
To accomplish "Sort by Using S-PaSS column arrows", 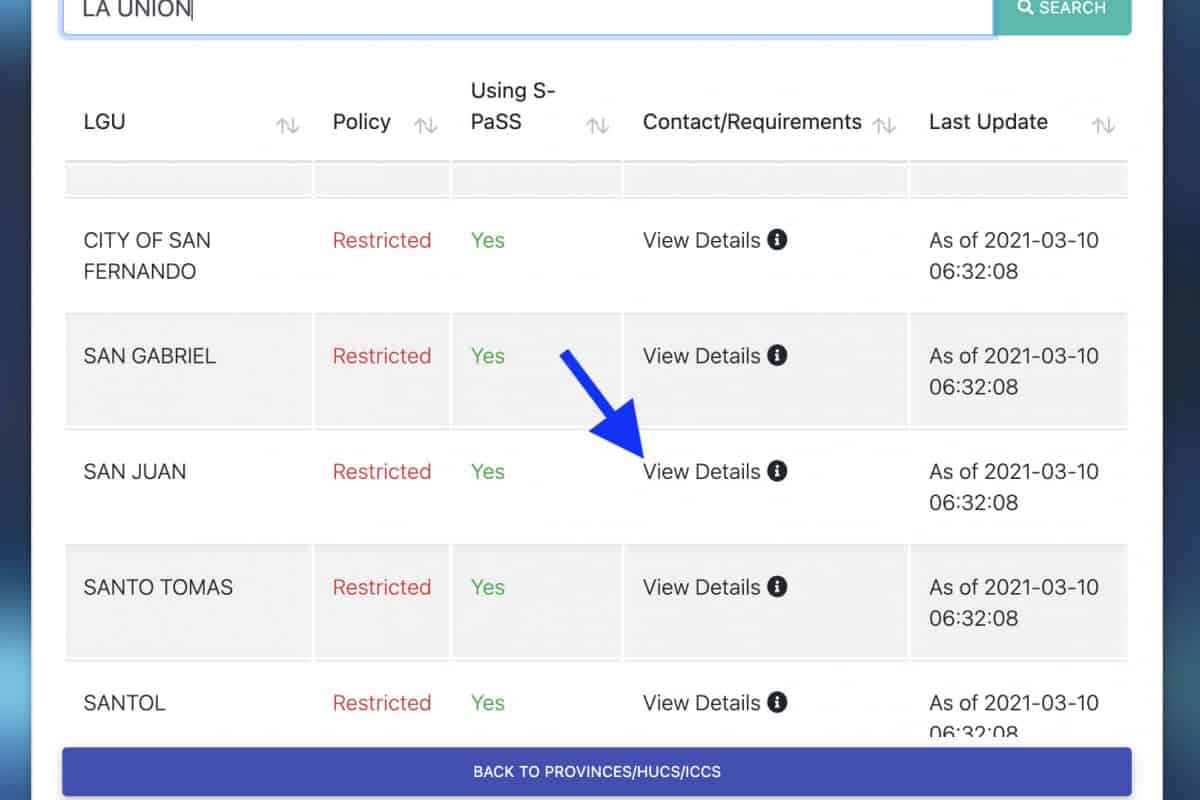I will click(x=598, y=126).
